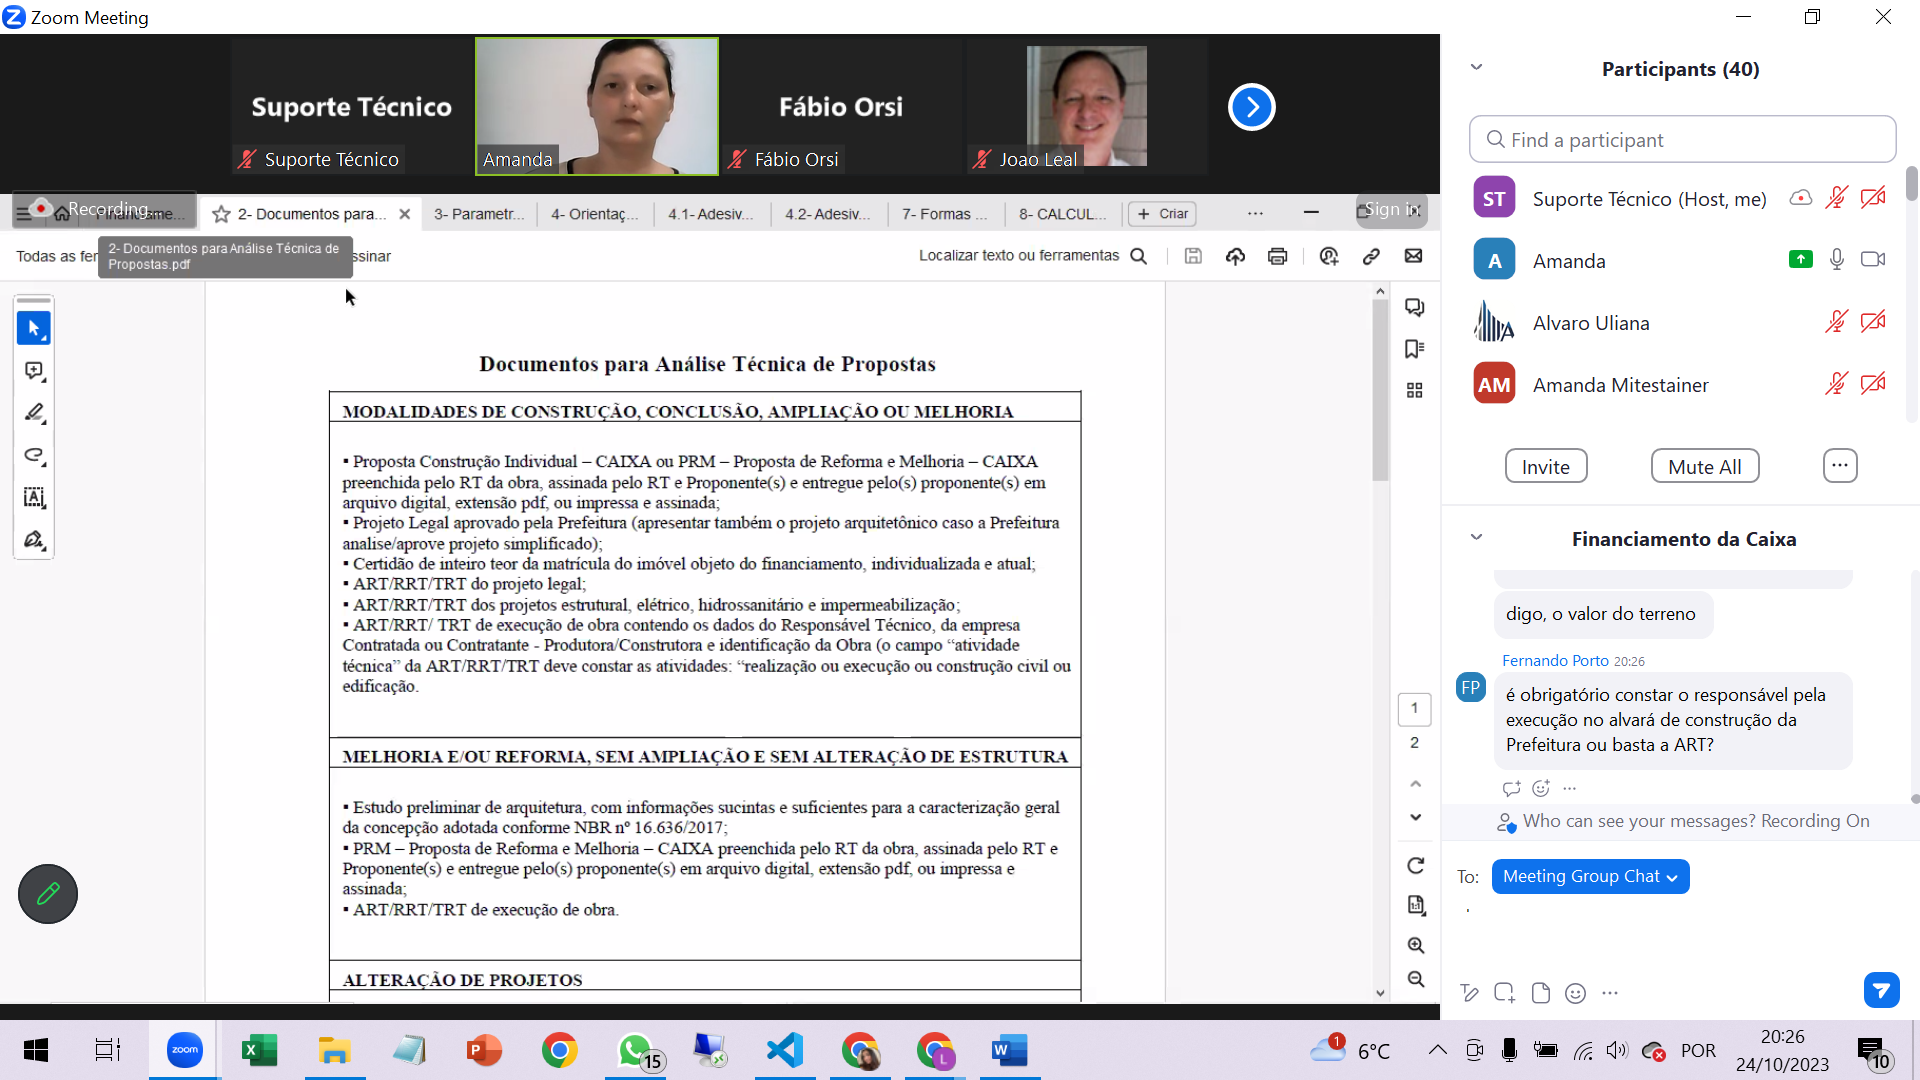Show hidden system tray icons
The width and height of the screenshot is (1920, 1080).
(x=1437, y=1050)
